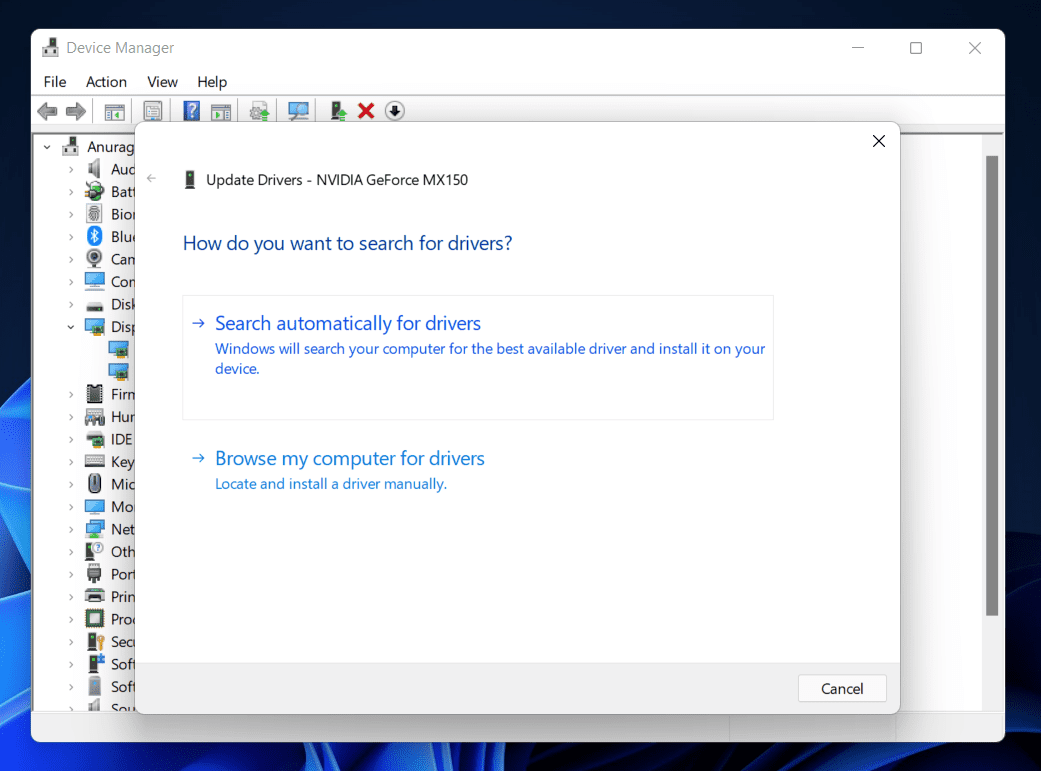
Task: Select the second display adapter child icon
Action: pos(119,372)
